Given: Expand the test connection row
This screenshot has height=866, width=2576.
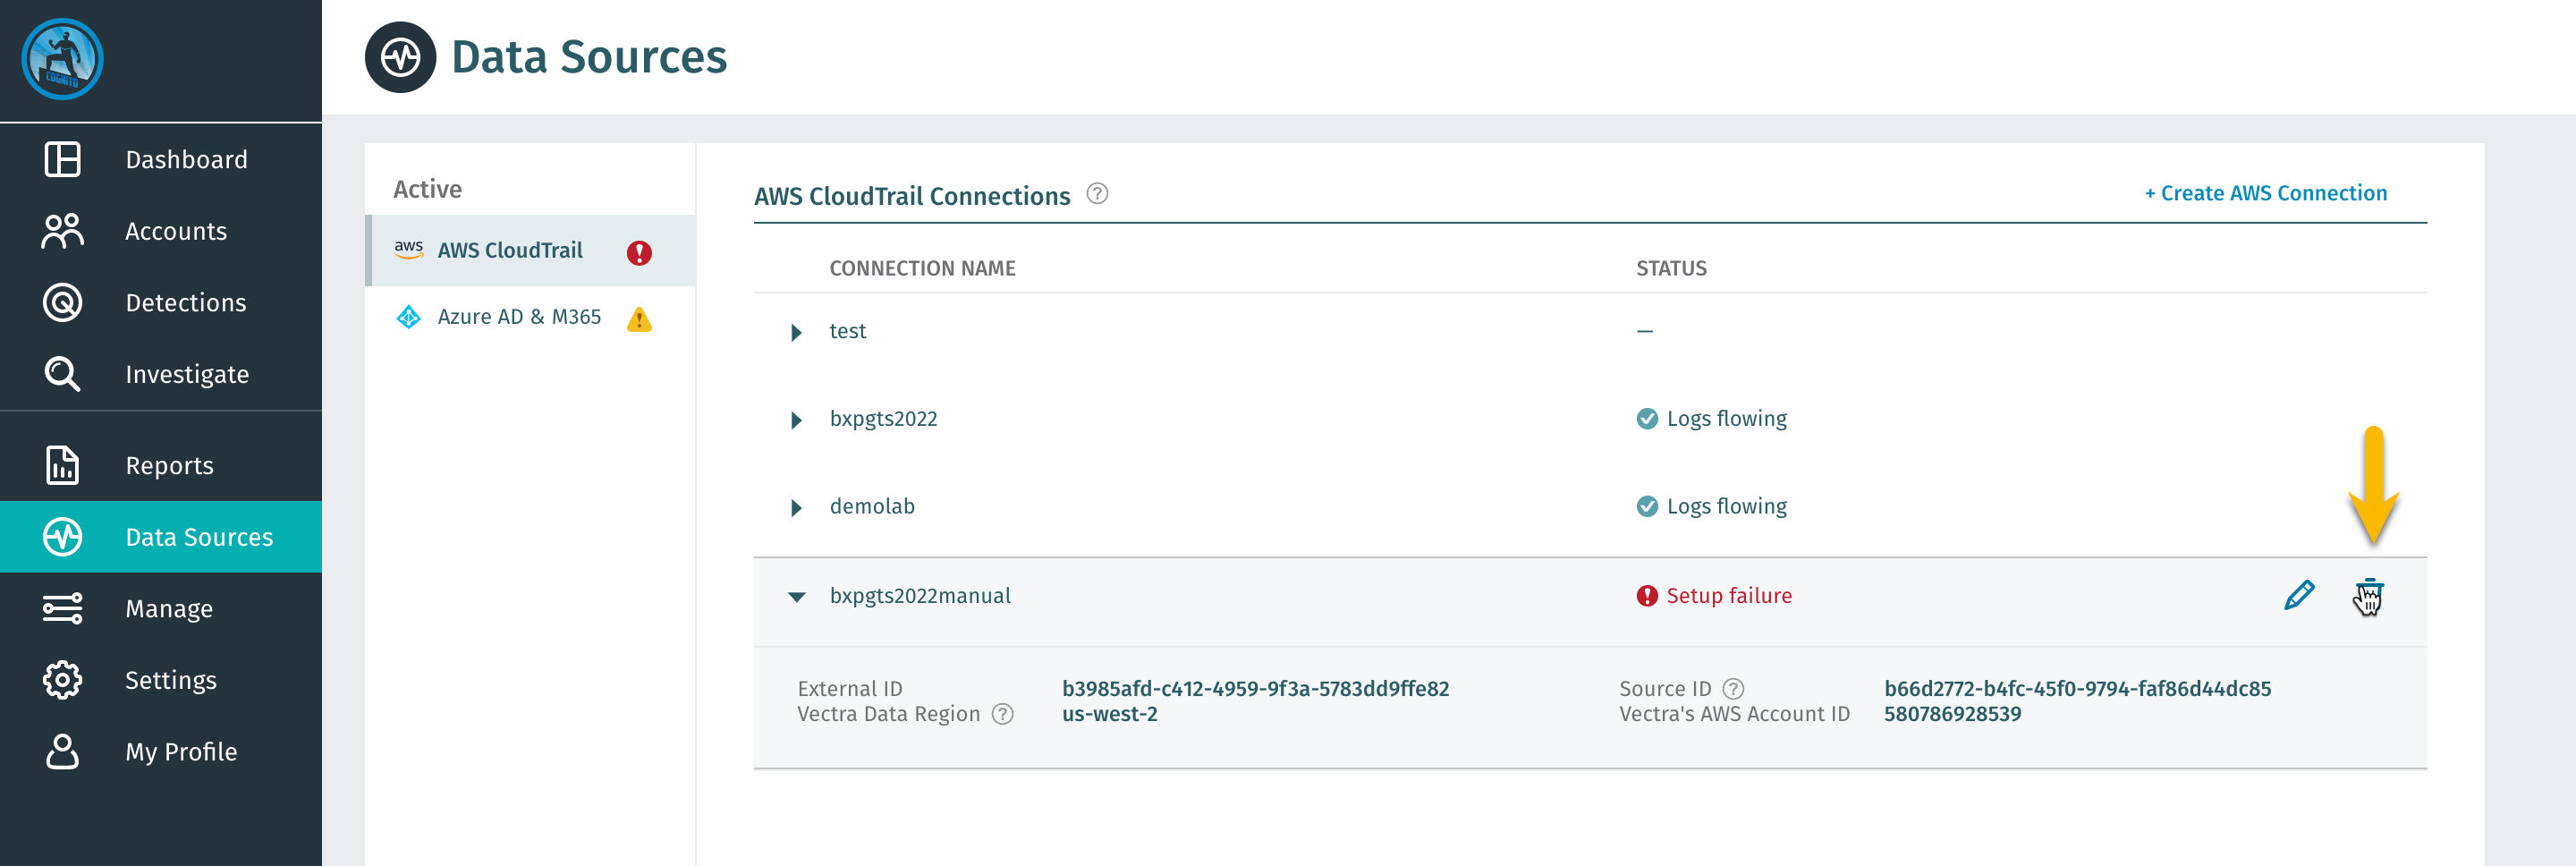Looking at the screenshot, I should [x=796, y=332].
